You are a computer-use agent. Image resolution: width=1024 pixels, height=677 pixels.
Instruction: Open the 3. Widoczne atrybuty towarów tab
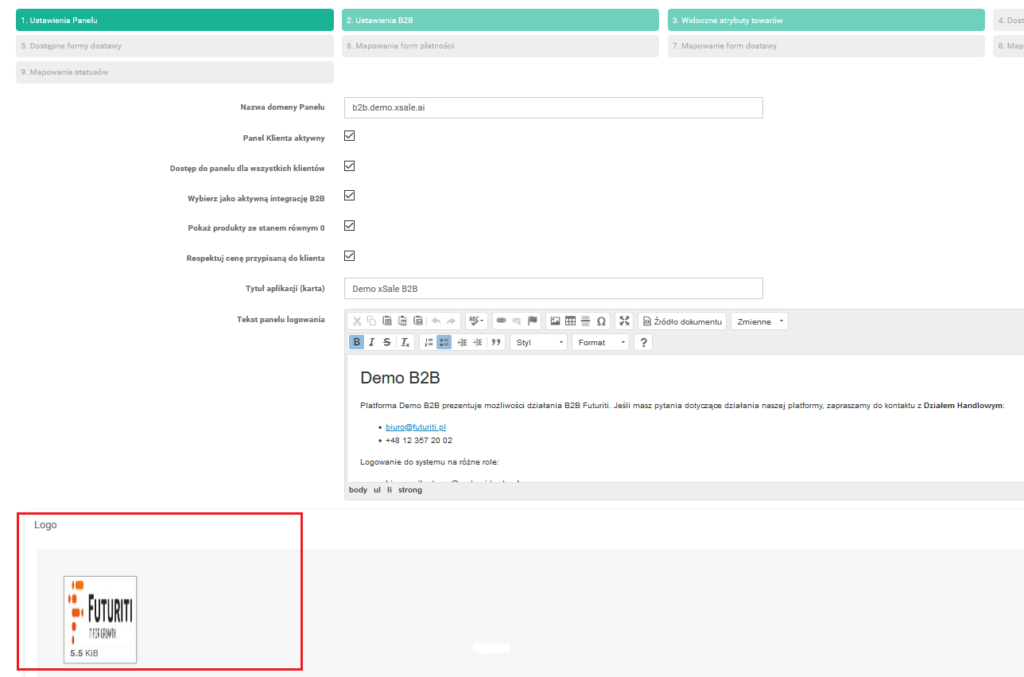(x=826, y=20)
